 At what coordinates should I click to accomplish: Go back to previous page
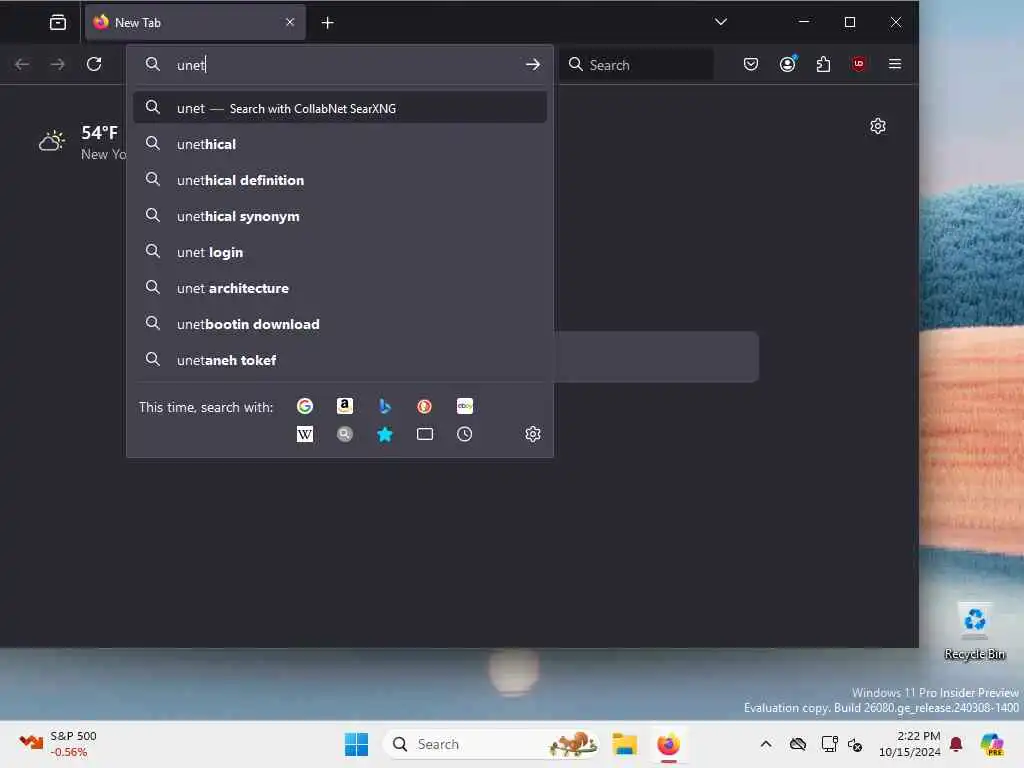pos(22,64)
